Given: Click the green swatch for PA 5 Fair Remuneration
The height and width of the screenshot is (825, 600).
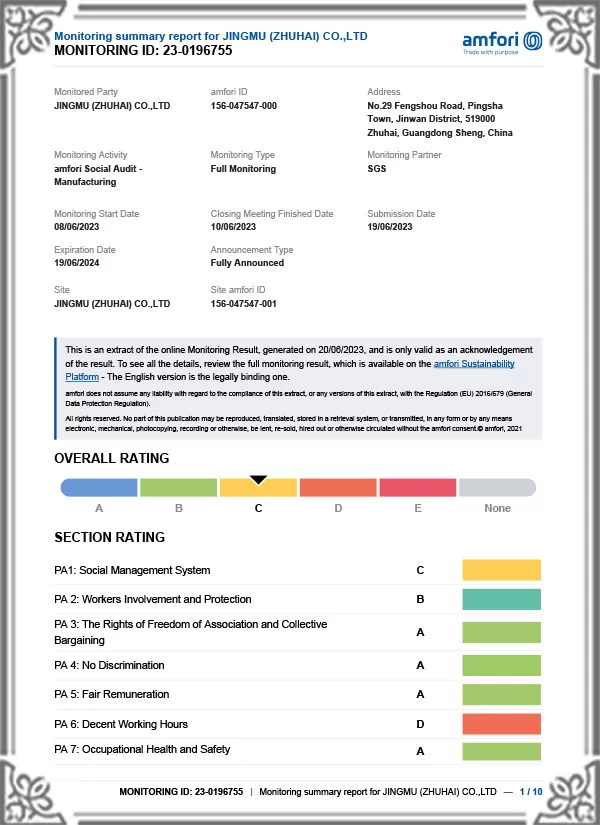Looking at the screenshot, I should point(501,694).
